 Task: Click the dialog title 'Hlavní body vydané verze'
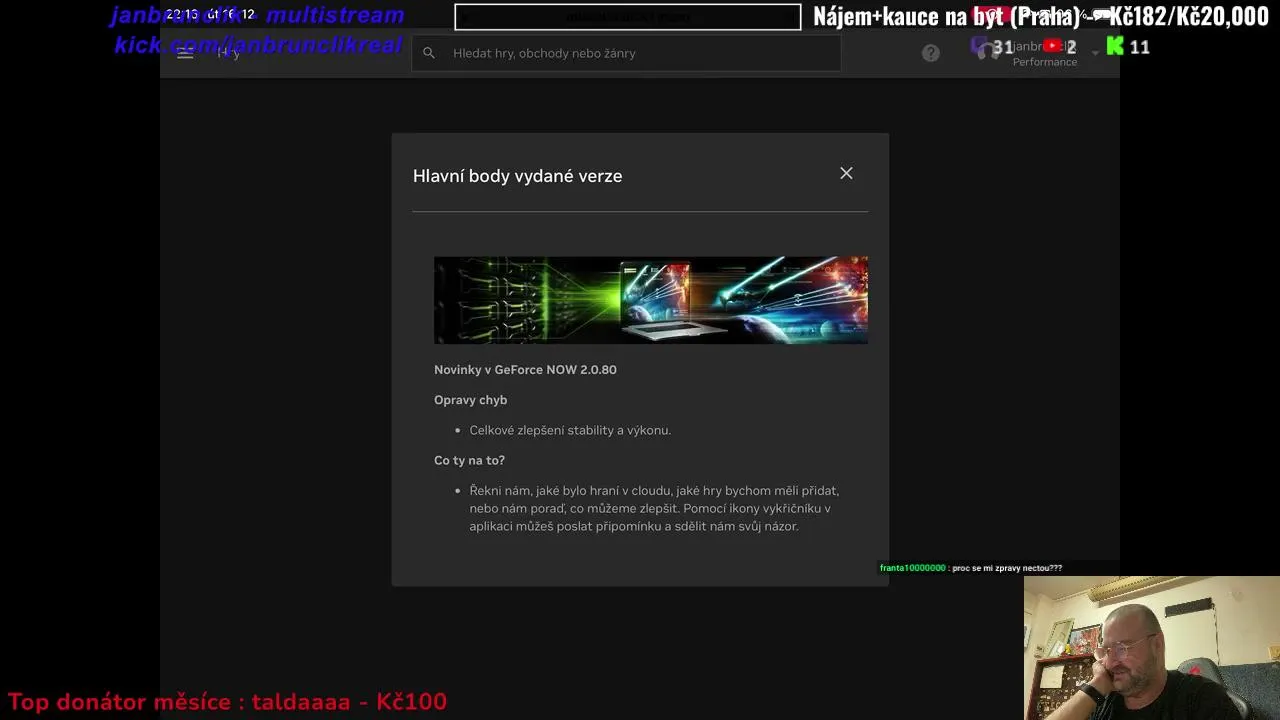tap(517, 176)
